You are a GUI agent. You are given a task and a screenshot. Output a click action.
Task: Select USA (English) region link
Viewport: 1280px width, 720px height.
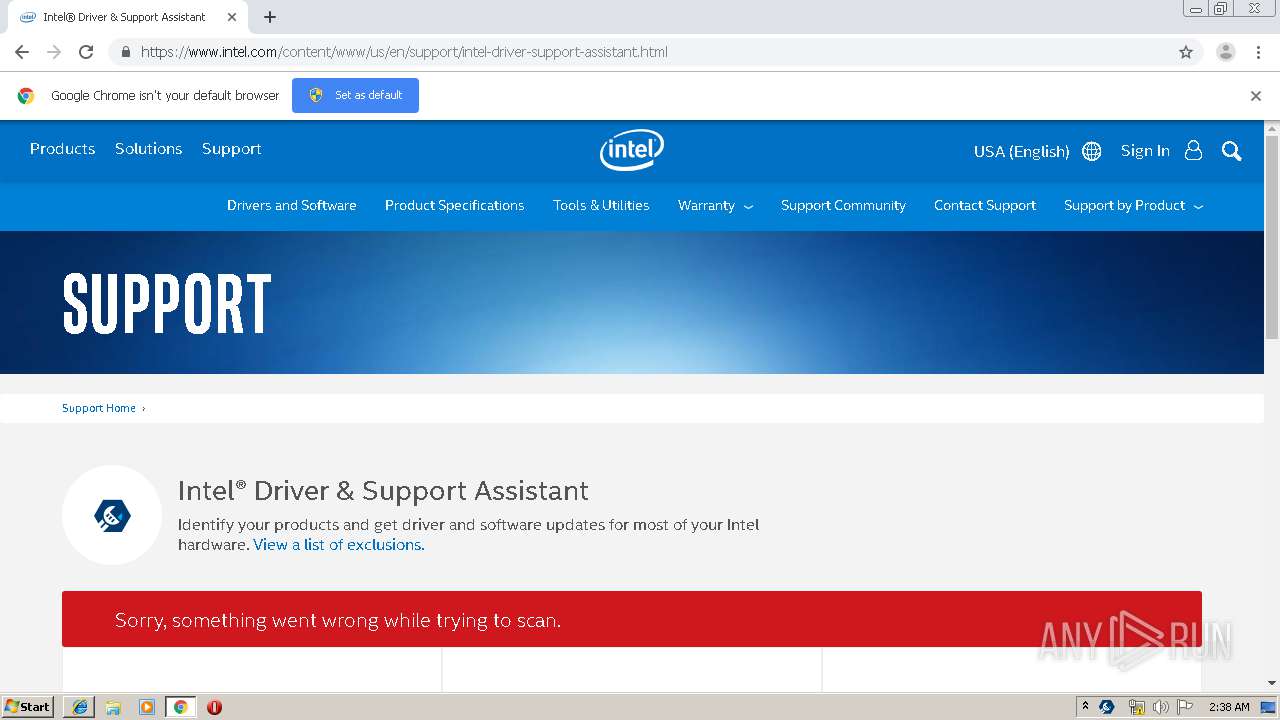click(1021, 151)
